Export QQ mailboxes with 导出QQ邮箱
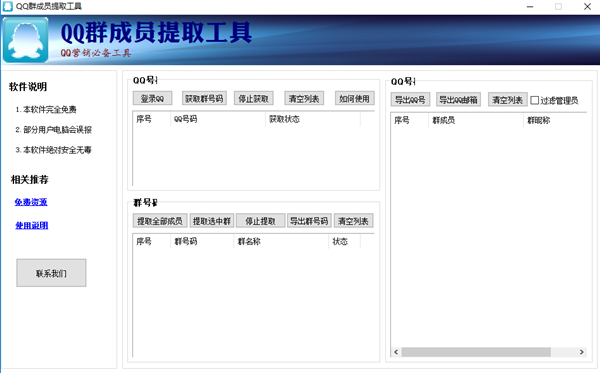 click(458, 99)
